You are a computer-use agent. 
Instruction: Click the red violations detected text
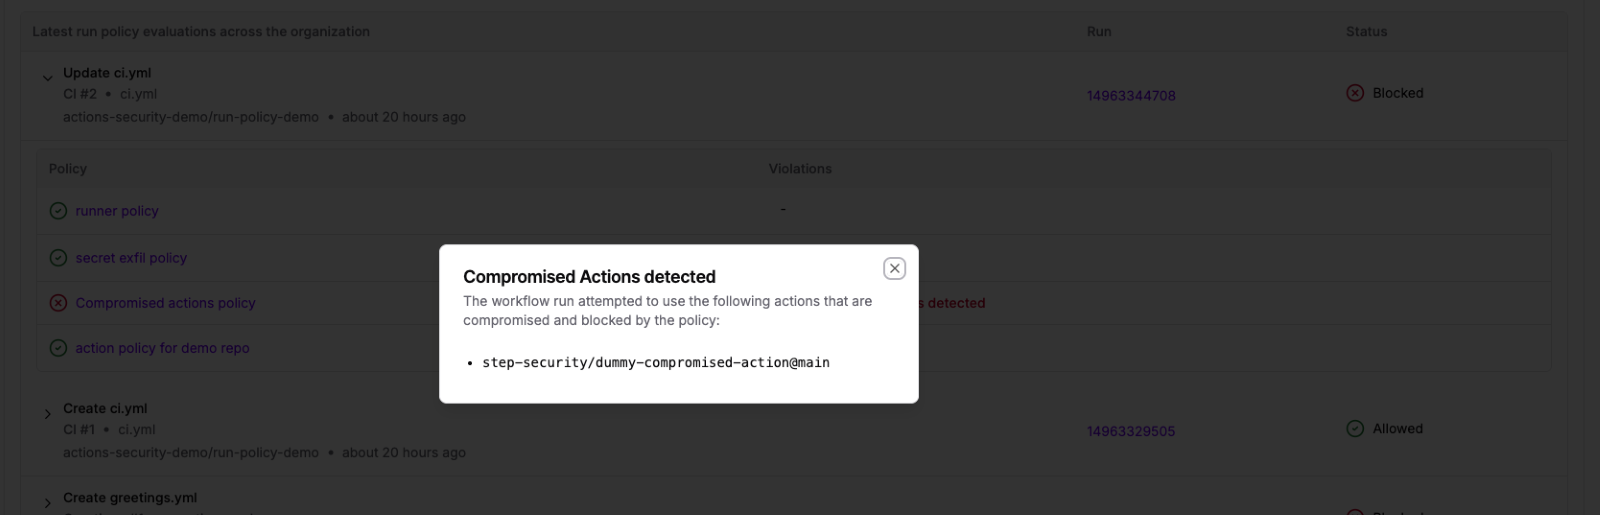tap(952, 303)
